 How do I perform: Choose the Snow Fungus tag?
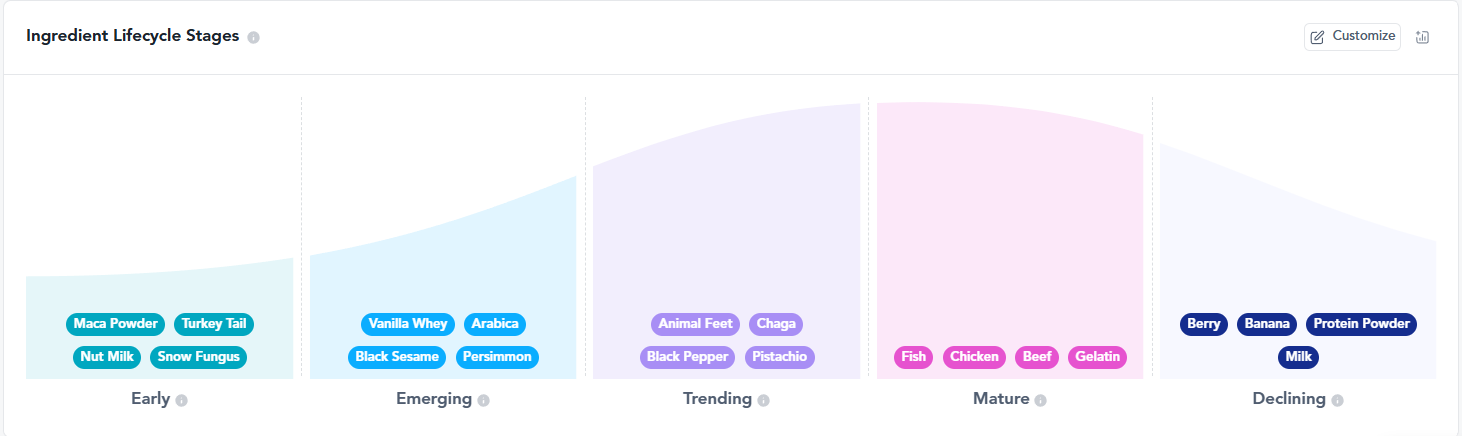tap(198, 357)
